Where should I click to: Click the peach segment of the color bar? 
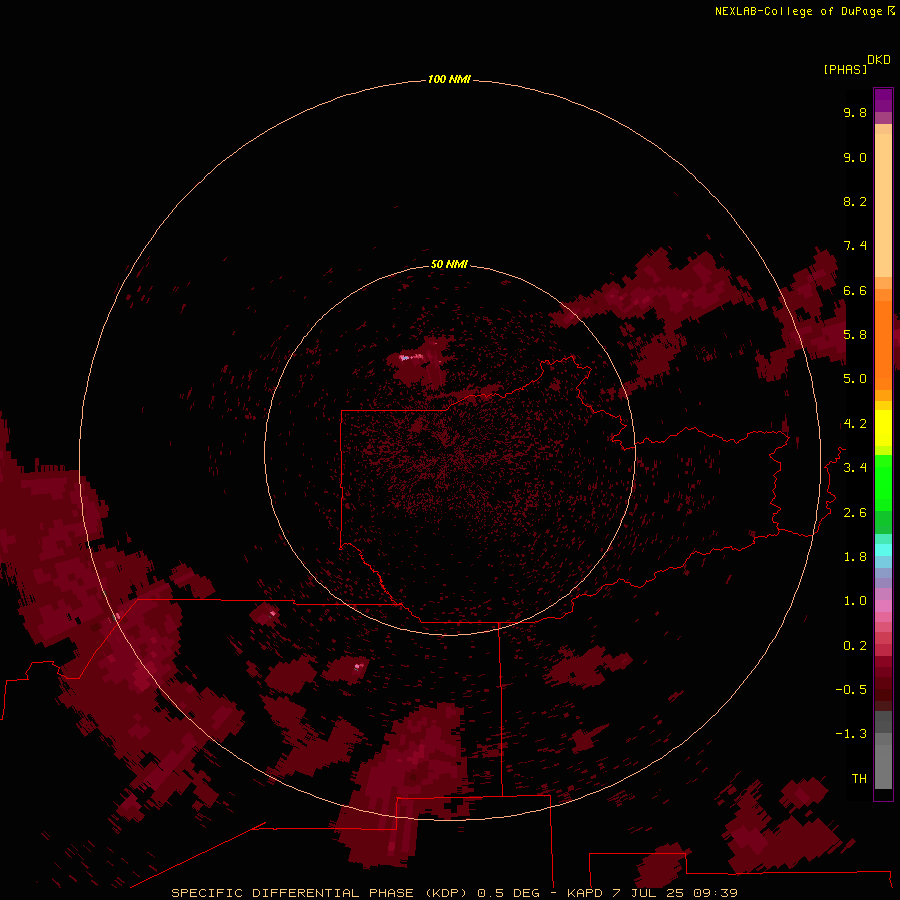point(883,205)
